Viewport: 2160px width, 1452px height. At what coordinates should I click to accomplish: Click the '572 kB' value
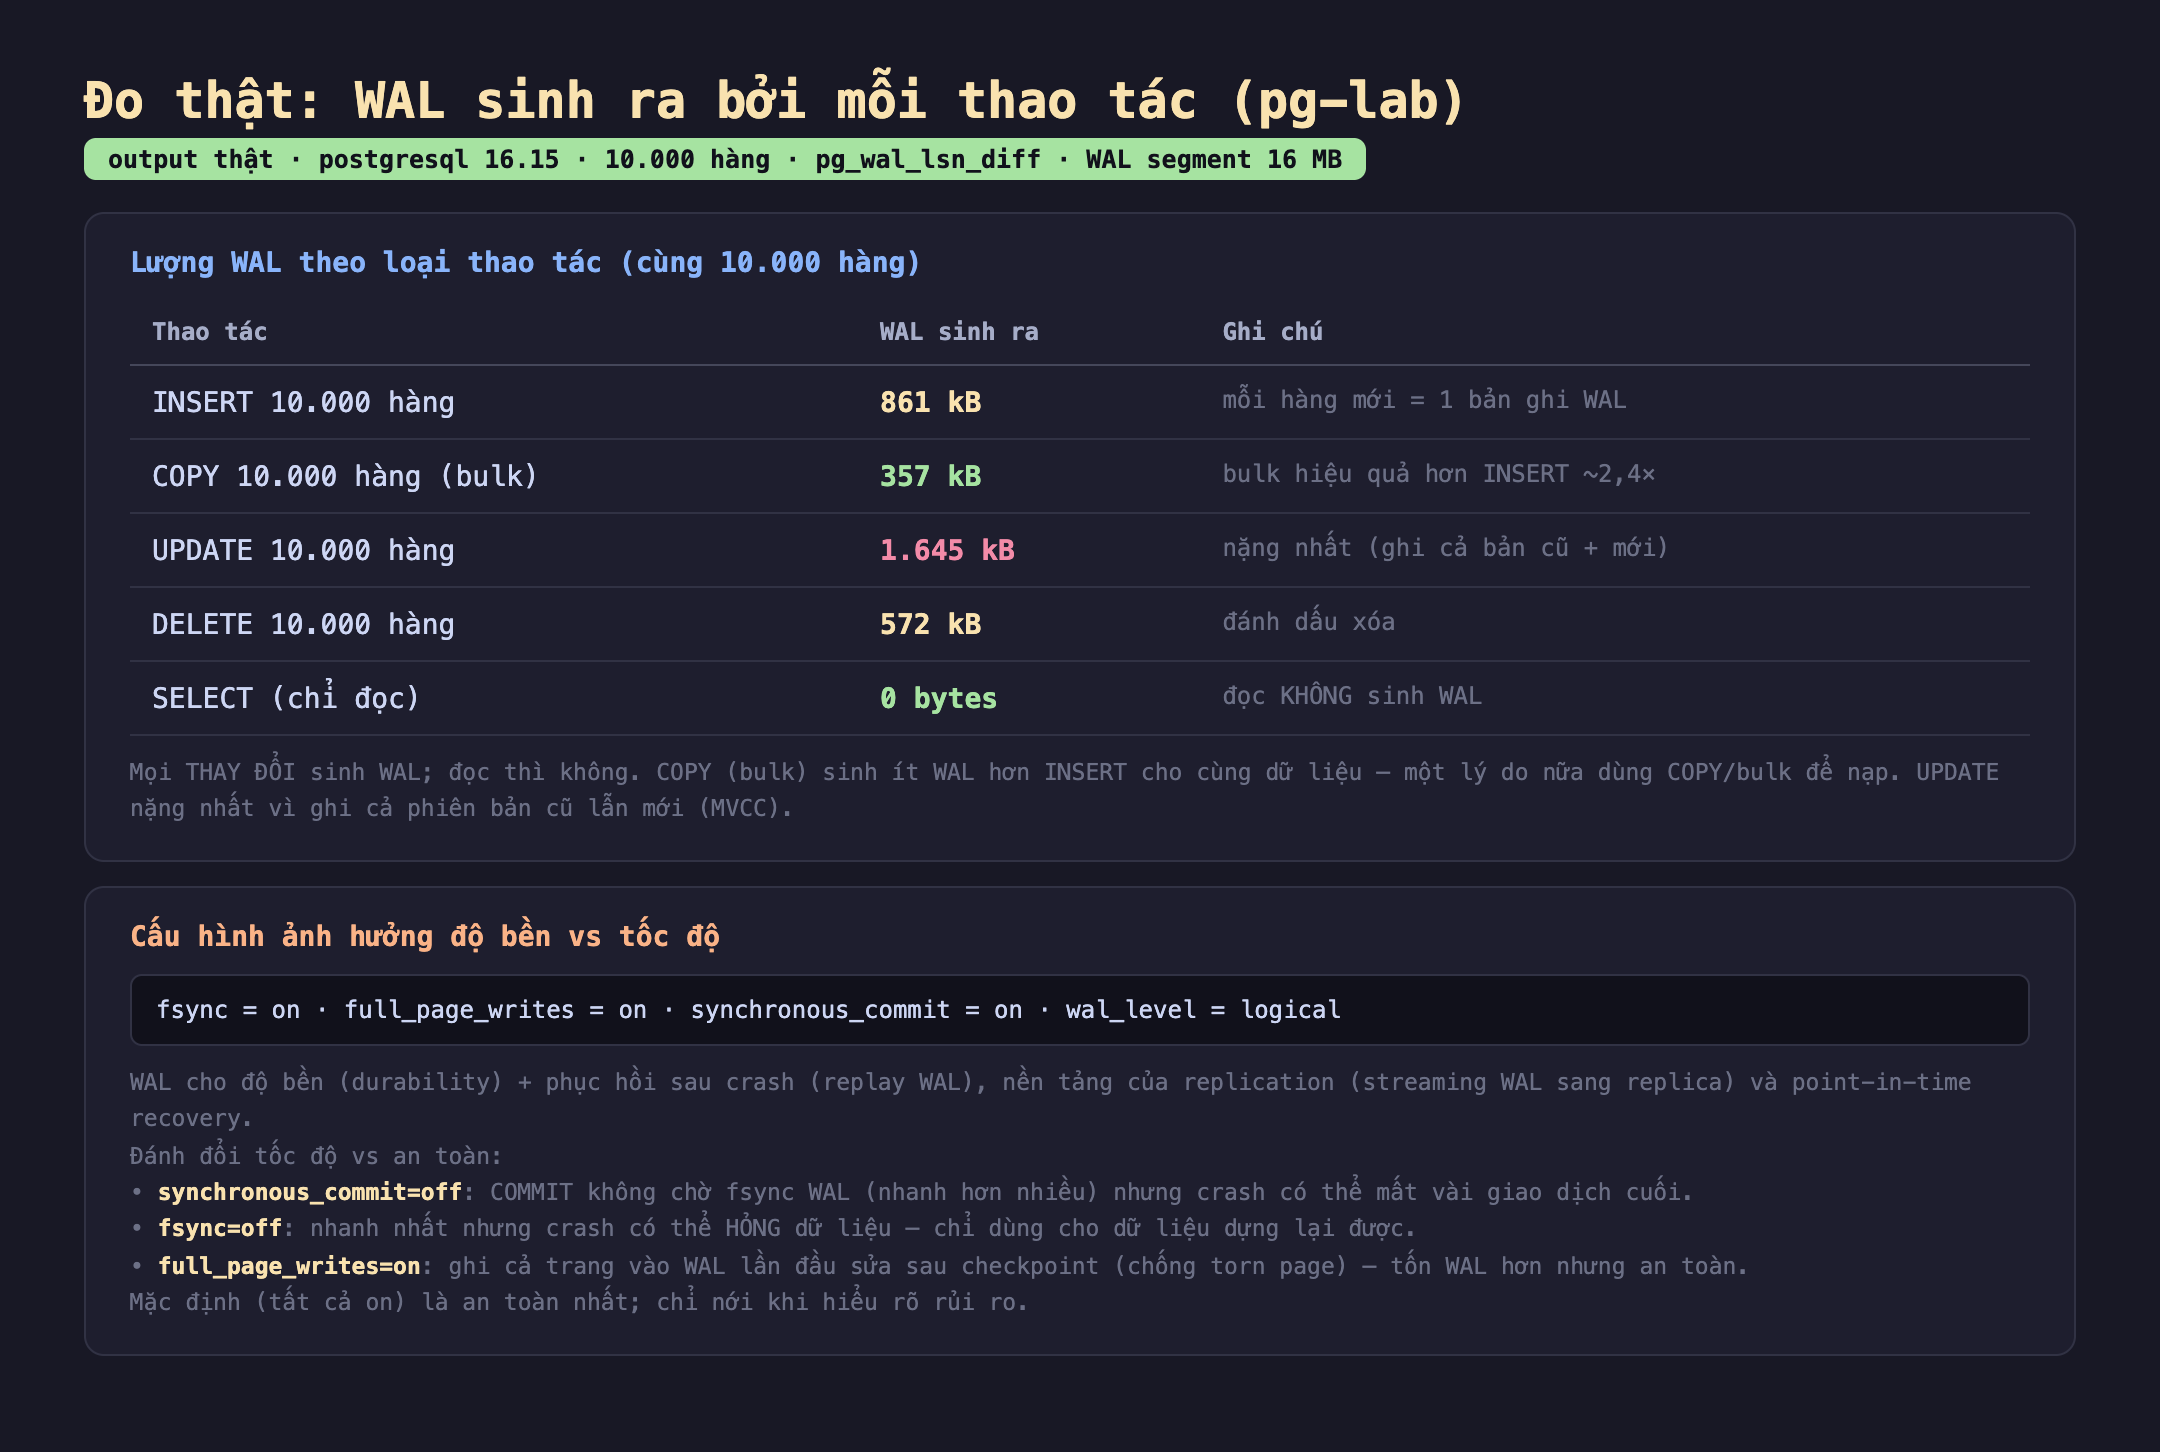[x=930, y=624]
